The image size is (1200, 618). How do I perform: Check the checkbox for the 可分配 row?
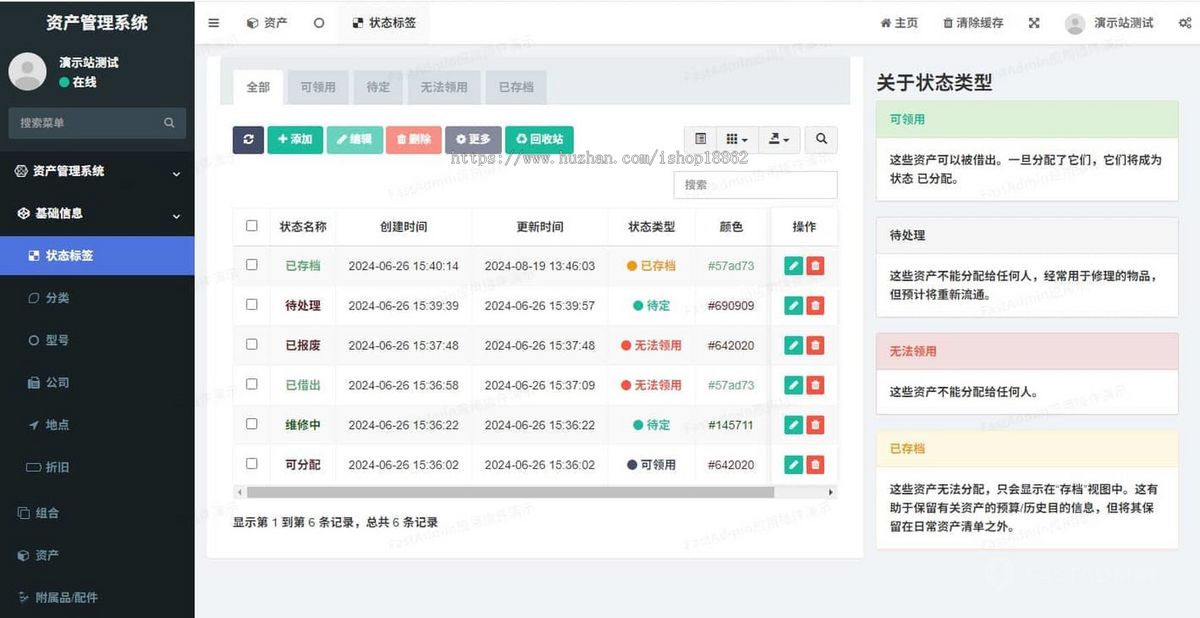251,464
